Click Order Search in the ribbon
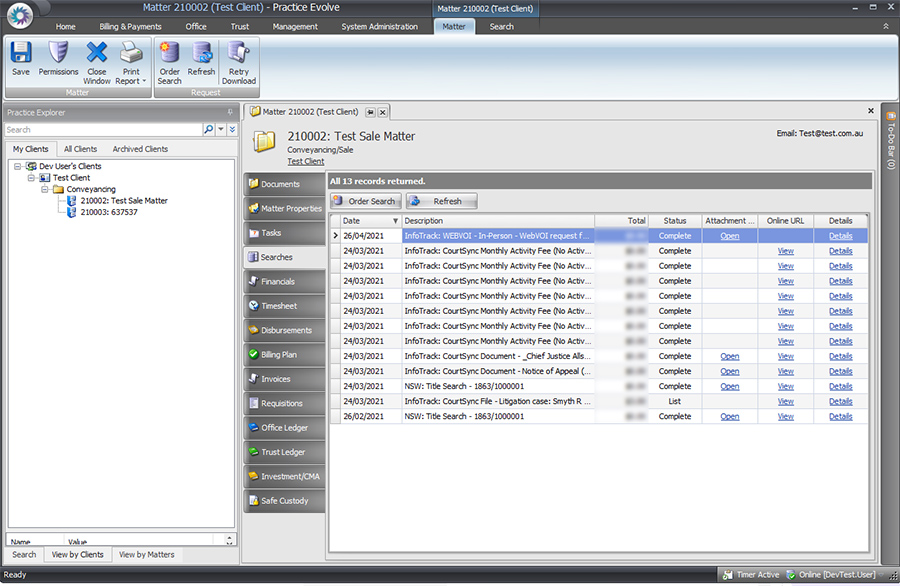 point(169,63)
